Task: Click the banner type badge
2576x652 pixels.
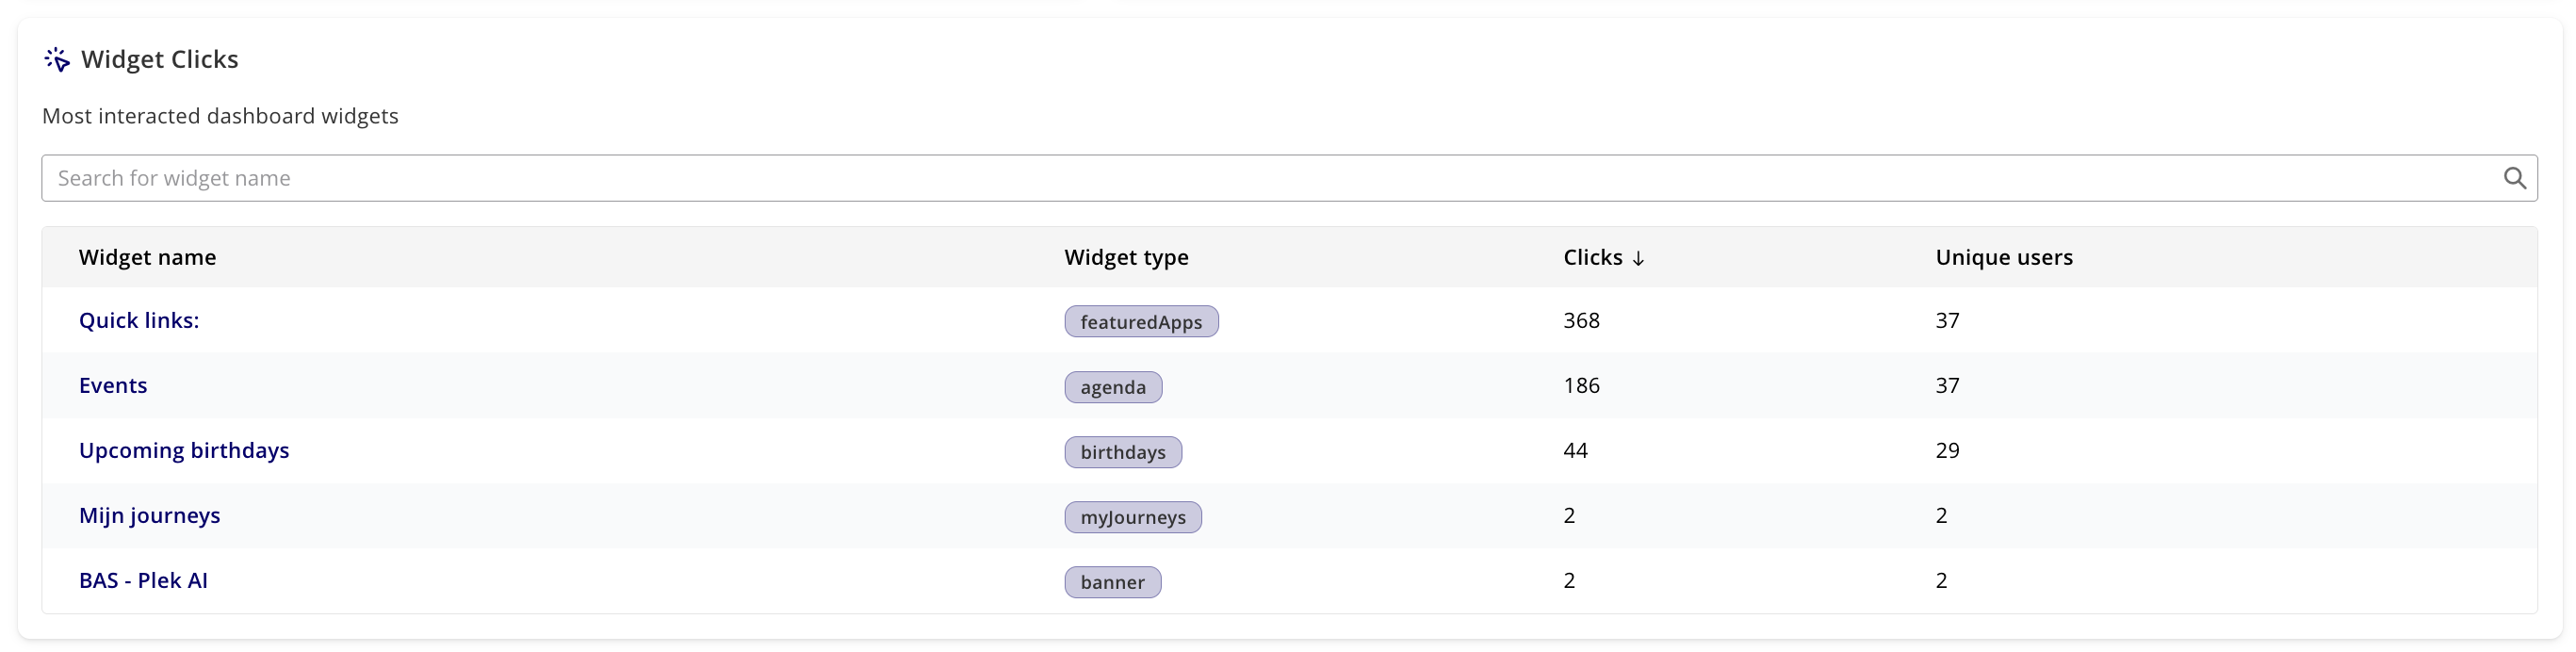Action: 1112,582
